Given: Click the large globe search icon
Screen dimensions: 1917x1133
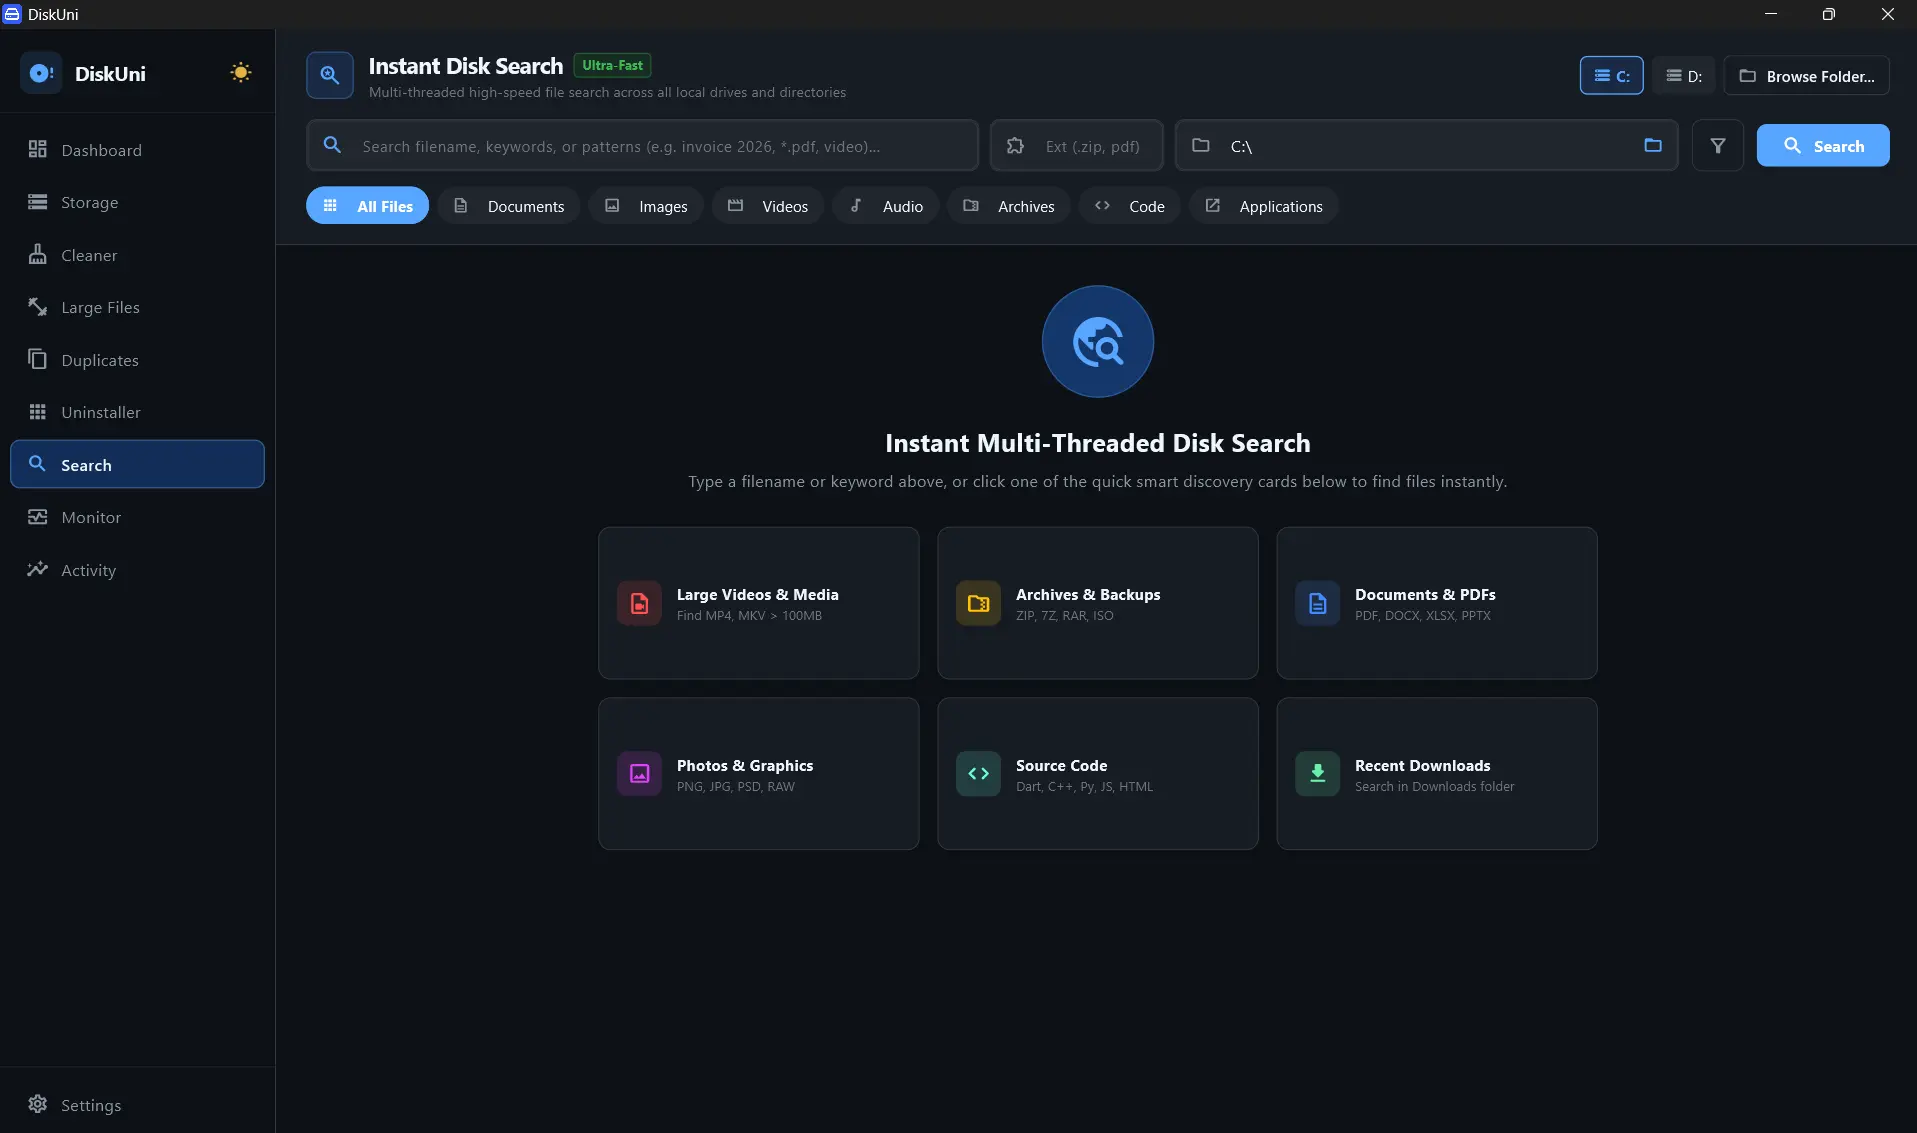Looking at the screenshot, I should pos(1098,342).
